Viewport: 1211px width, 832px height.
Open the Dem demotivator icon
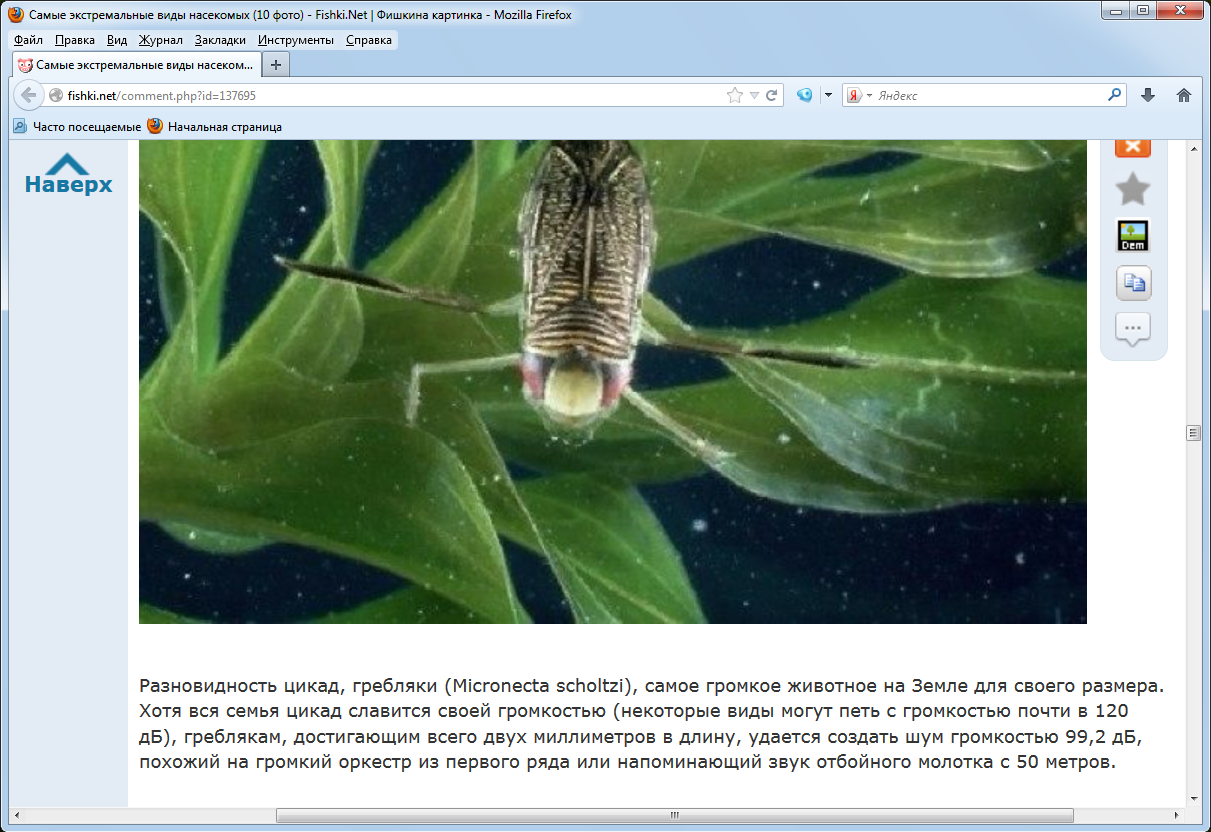(1132, 235)
